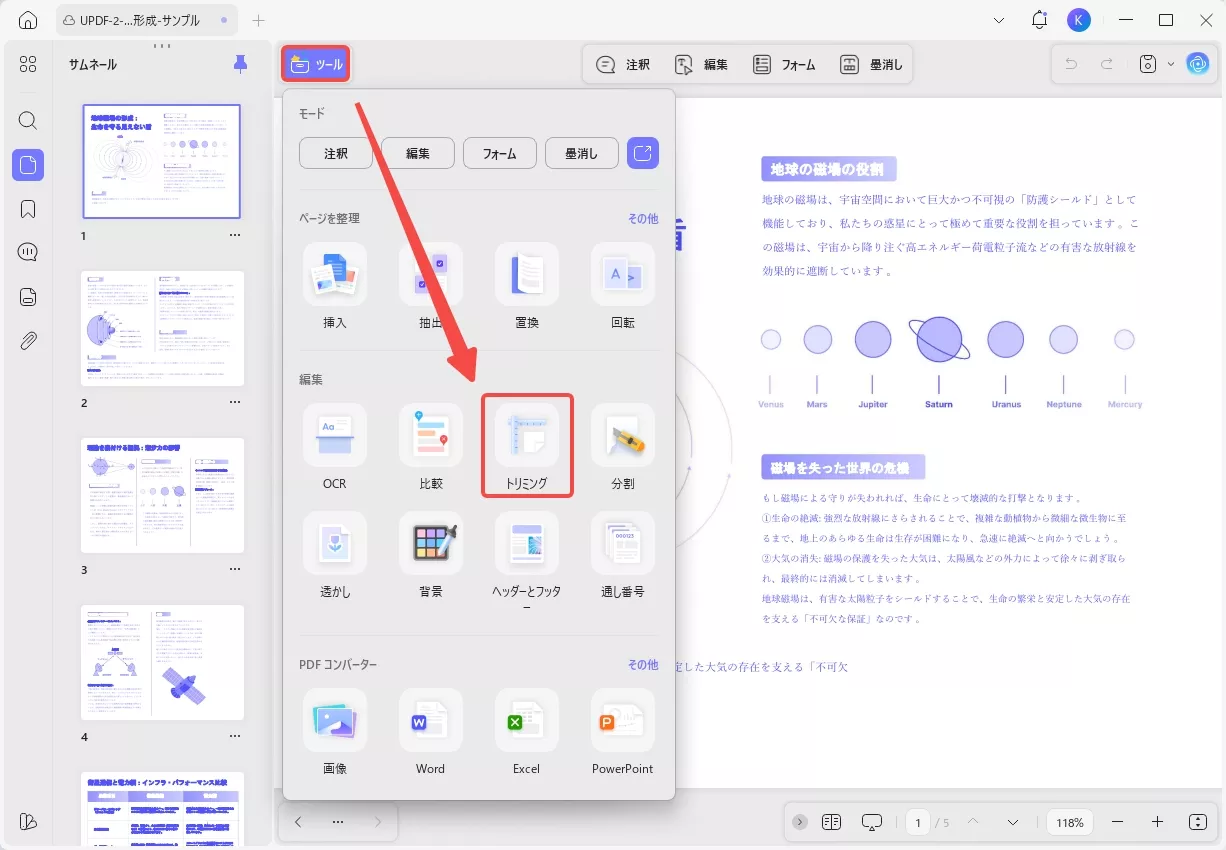Open the form fields sidebar icon
Image resolution: width=1226 pixels, height=850 pixels.
(28, 296)
